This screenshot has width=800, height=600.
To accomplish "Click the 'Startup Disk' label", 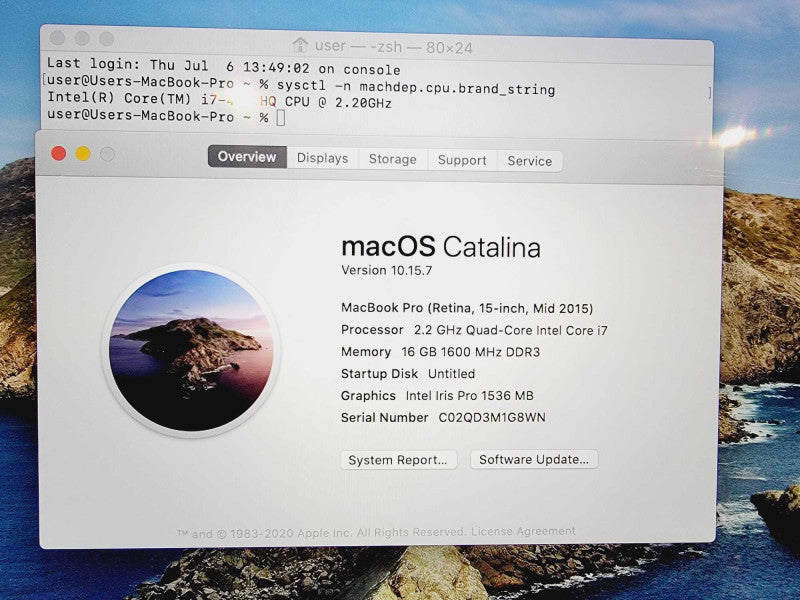I will [380, 374].
